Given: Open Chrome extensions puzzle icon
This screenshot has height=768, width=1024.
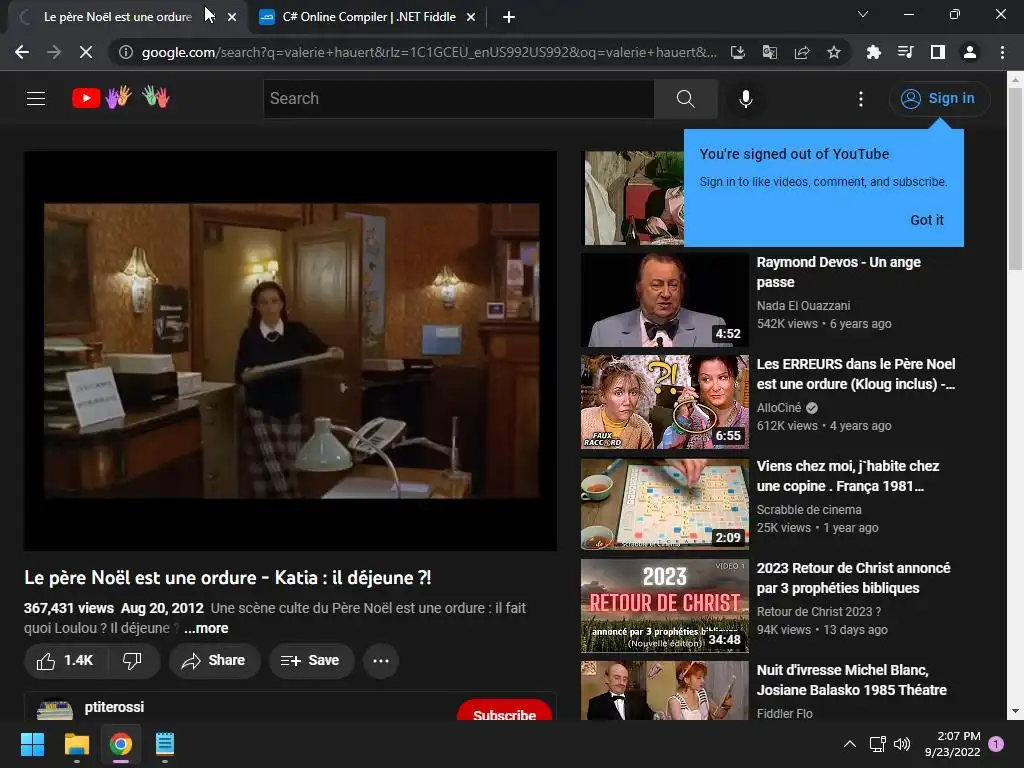Looking at the screenshot, I should (873, 52).
